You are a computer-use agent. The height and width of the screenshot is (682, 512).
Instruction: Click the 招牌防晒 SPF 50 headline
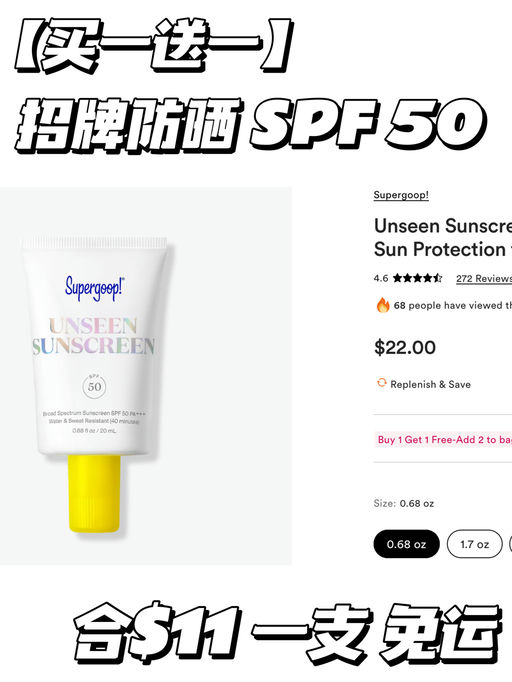pyautogui.click(x=251, y=124)
